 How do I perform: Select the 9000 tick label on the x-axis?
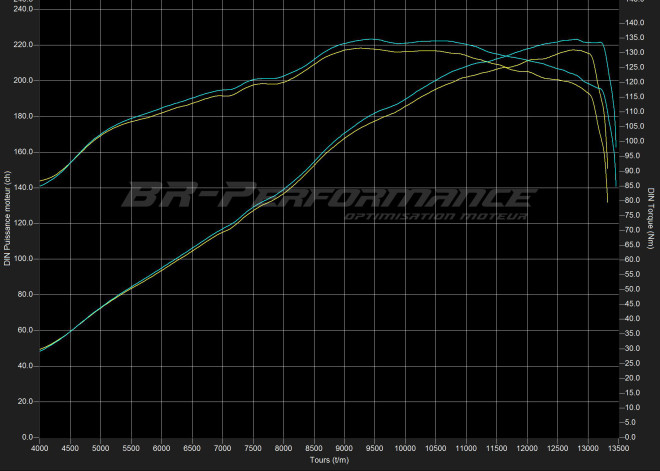click(344, 448)
